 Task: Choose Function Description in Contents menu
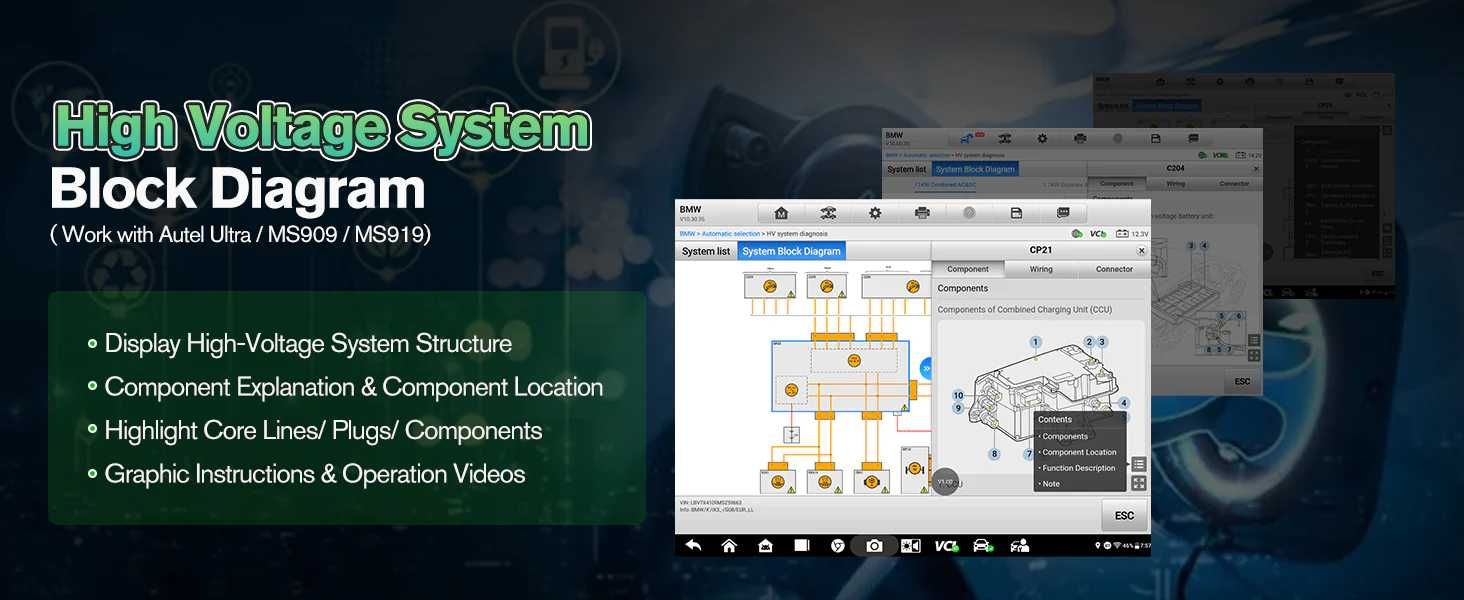point(1080,468)
